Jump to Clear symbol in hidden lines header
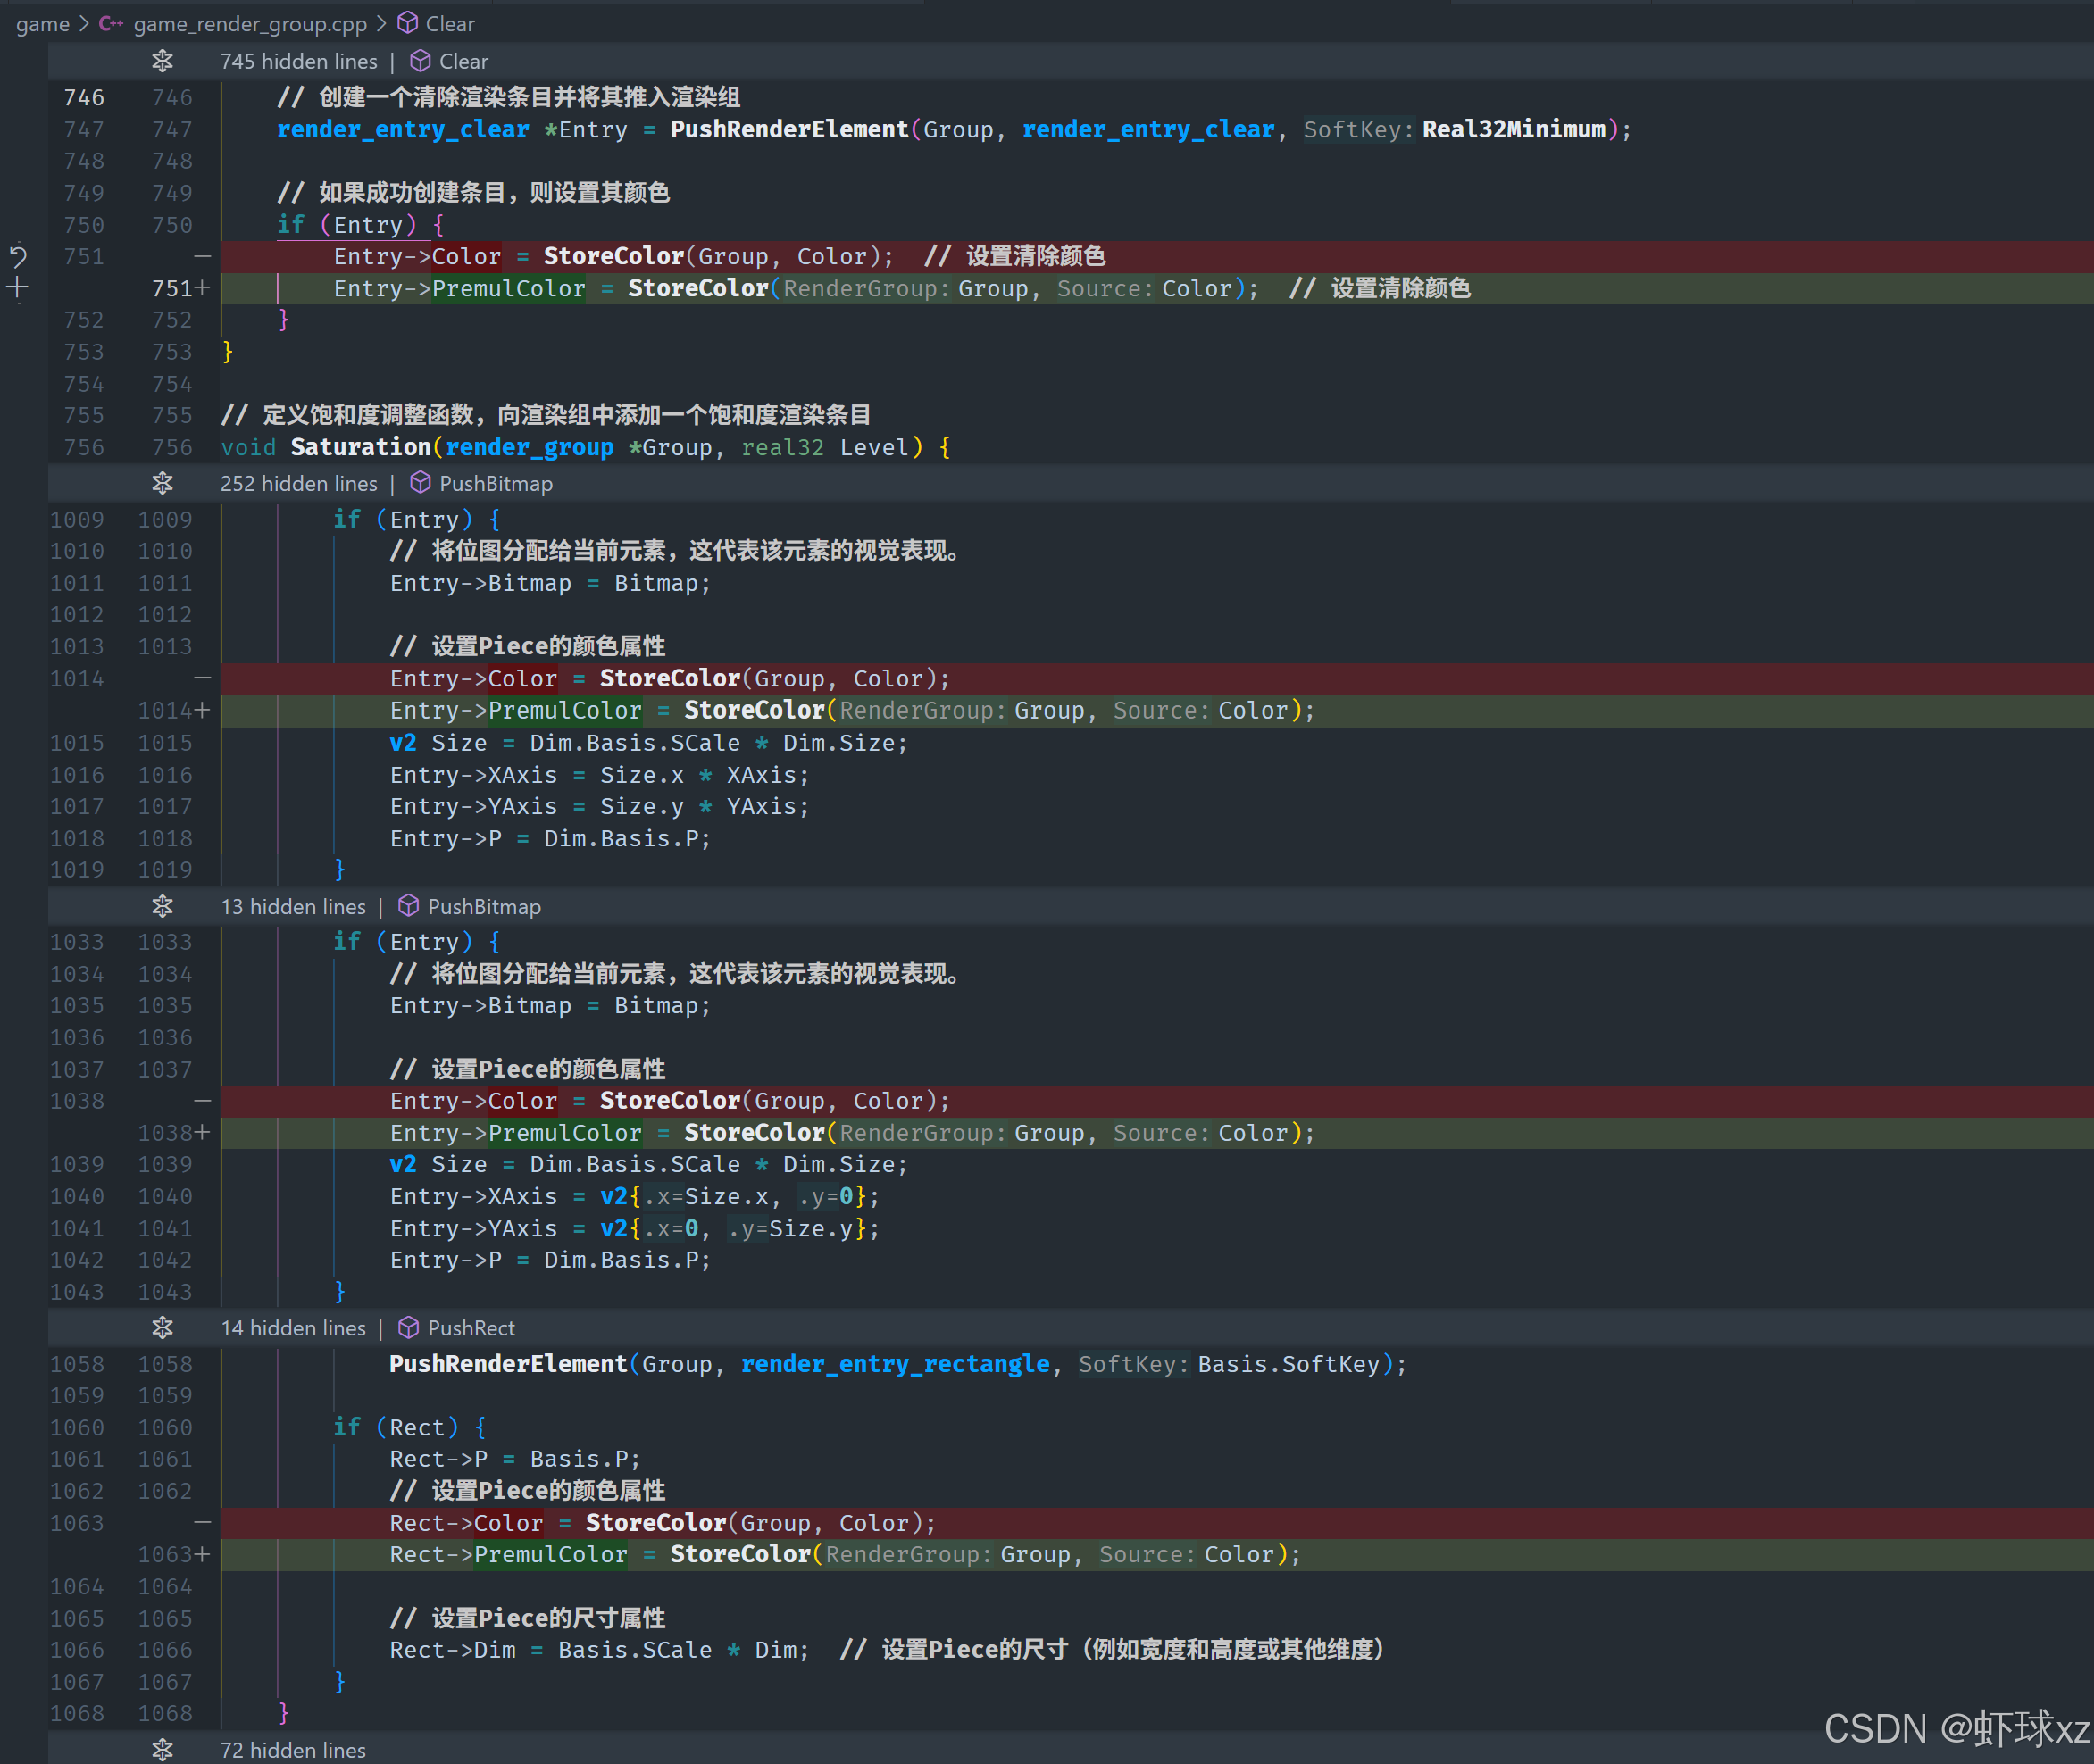Screen dimensions: 2094x1764 pos(463,61)
